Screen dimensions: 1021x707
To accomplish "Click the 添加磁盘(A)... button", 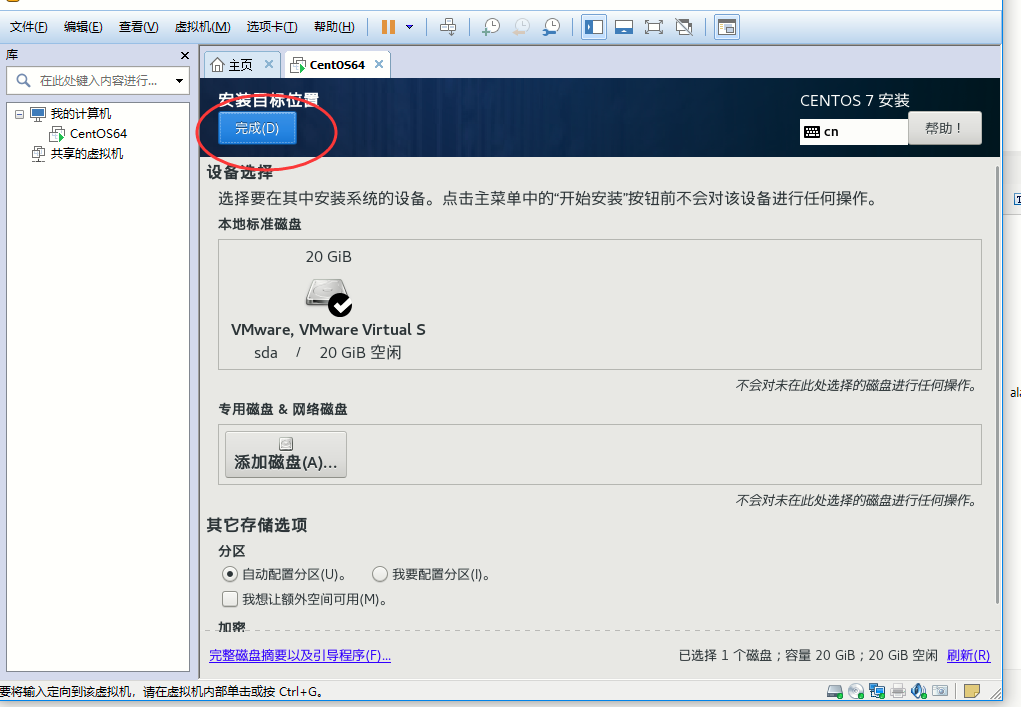I will 286,454.
